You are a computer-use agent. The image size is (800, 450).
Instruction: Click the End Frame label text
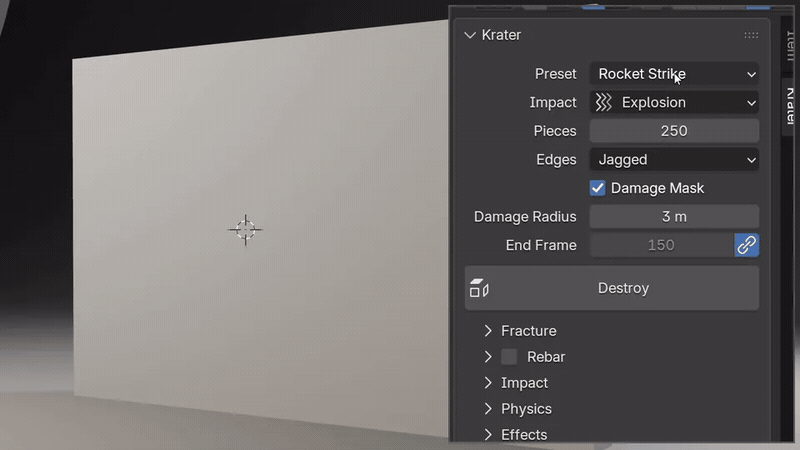click(x=541, y=245)
